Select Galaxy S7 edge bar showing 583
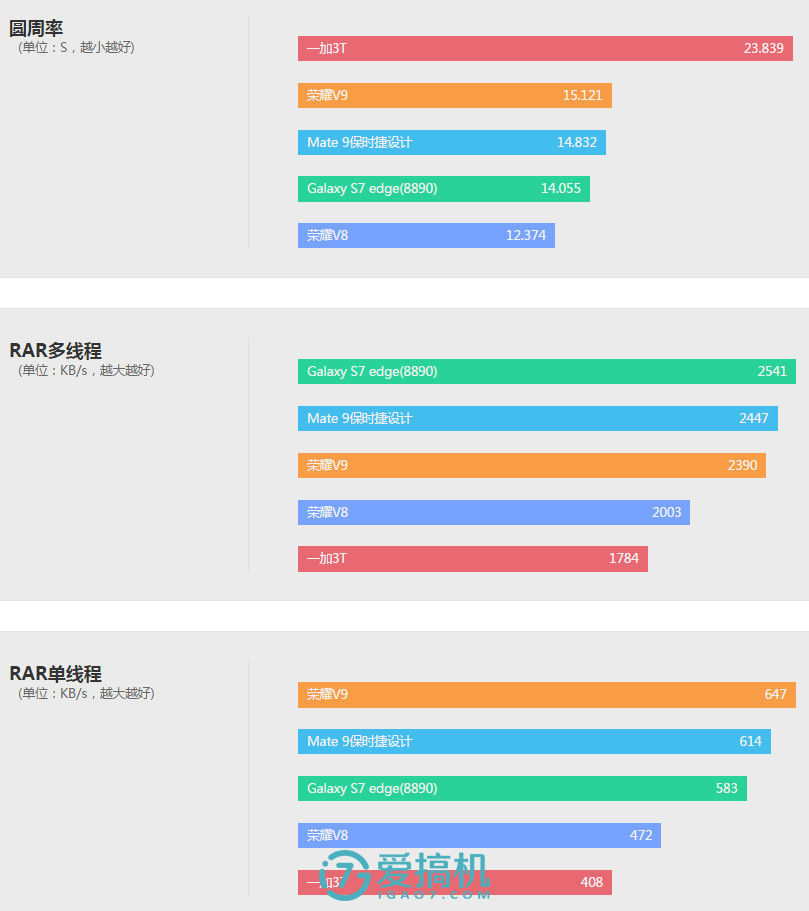This screenshot has height=911, width=809. (522, 788)
